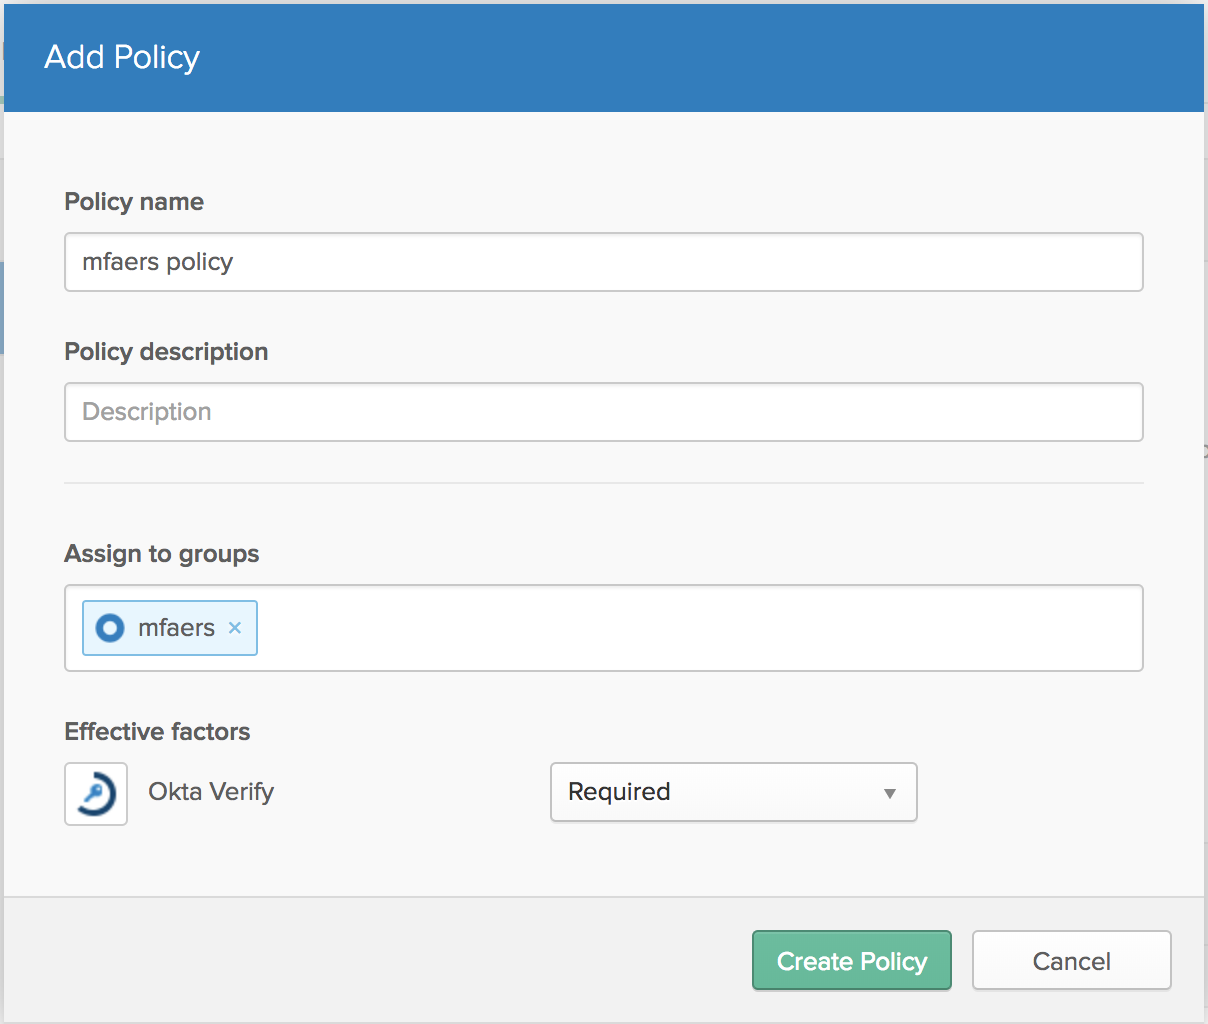1208x1024 pixels.
Task: Remove the mfaers group chip
Action: (235, 628)
